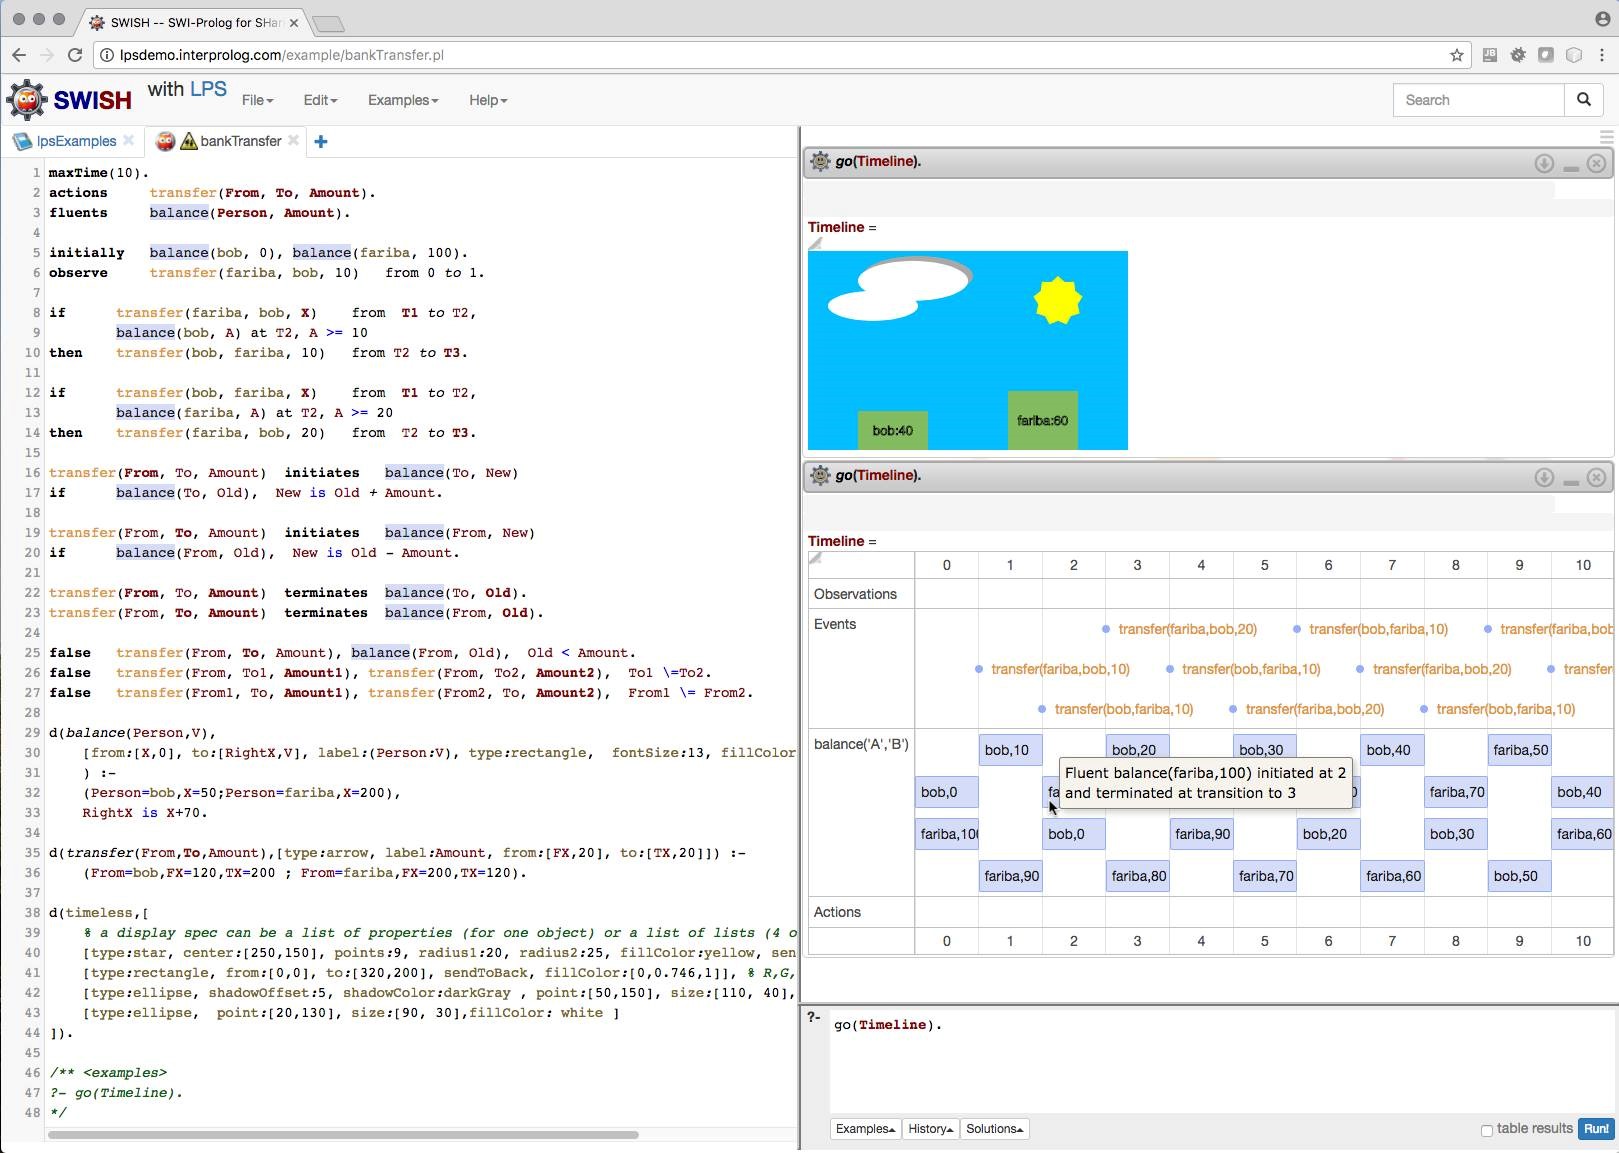Screen dimensions: 1619x1153
Task: Bookmark page with star icon
Action: 1456,55
